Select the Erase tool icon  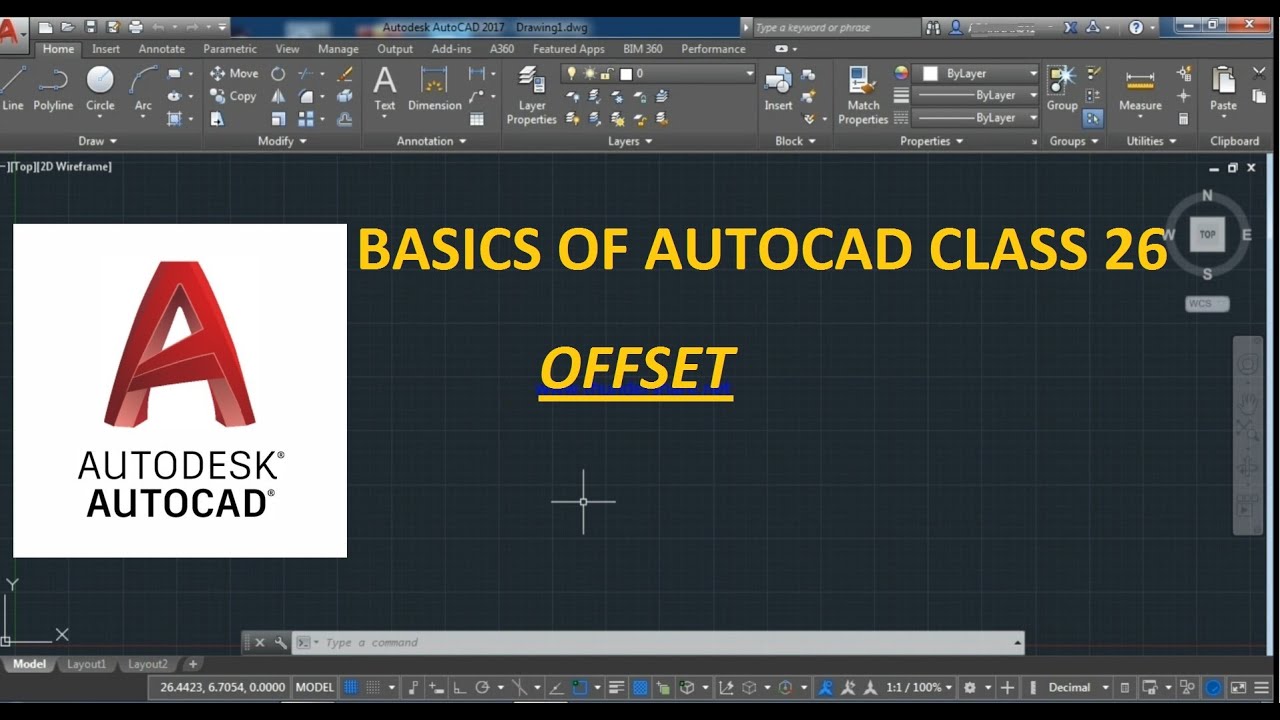tap(345, 73)
